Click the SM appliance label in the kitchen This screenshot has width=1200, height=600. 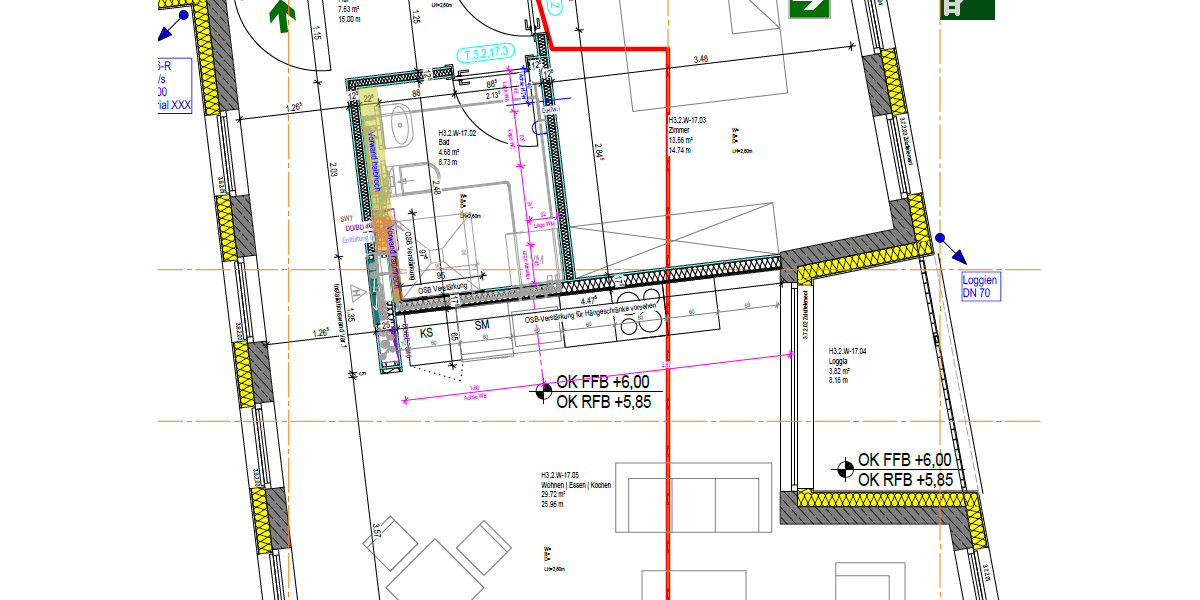tap(482, 325)
